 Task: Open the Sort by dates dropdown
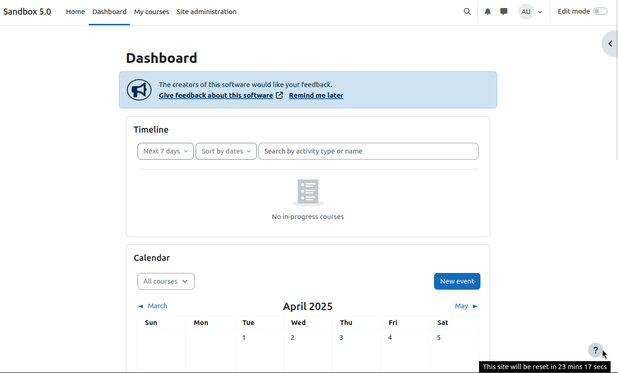pyautogui.click(x=226, y=151)
